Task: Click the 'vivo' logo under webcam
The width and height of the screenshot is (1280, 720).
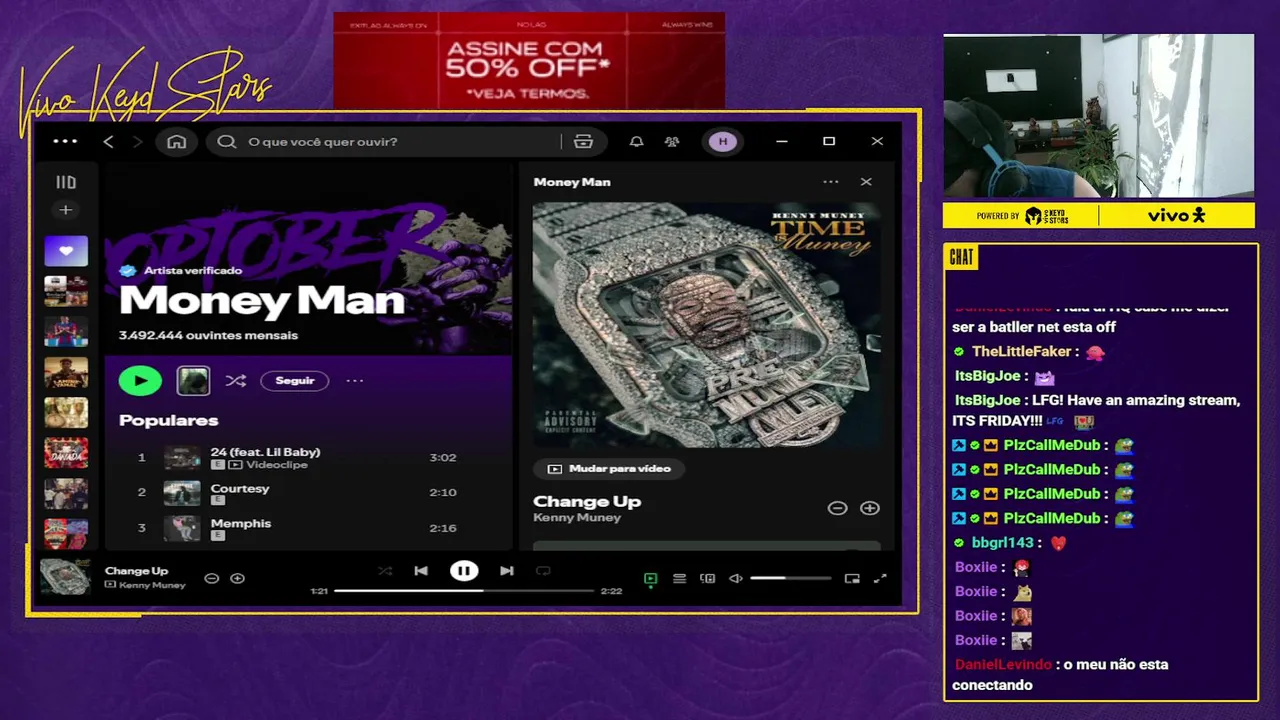Action: 1176,215
